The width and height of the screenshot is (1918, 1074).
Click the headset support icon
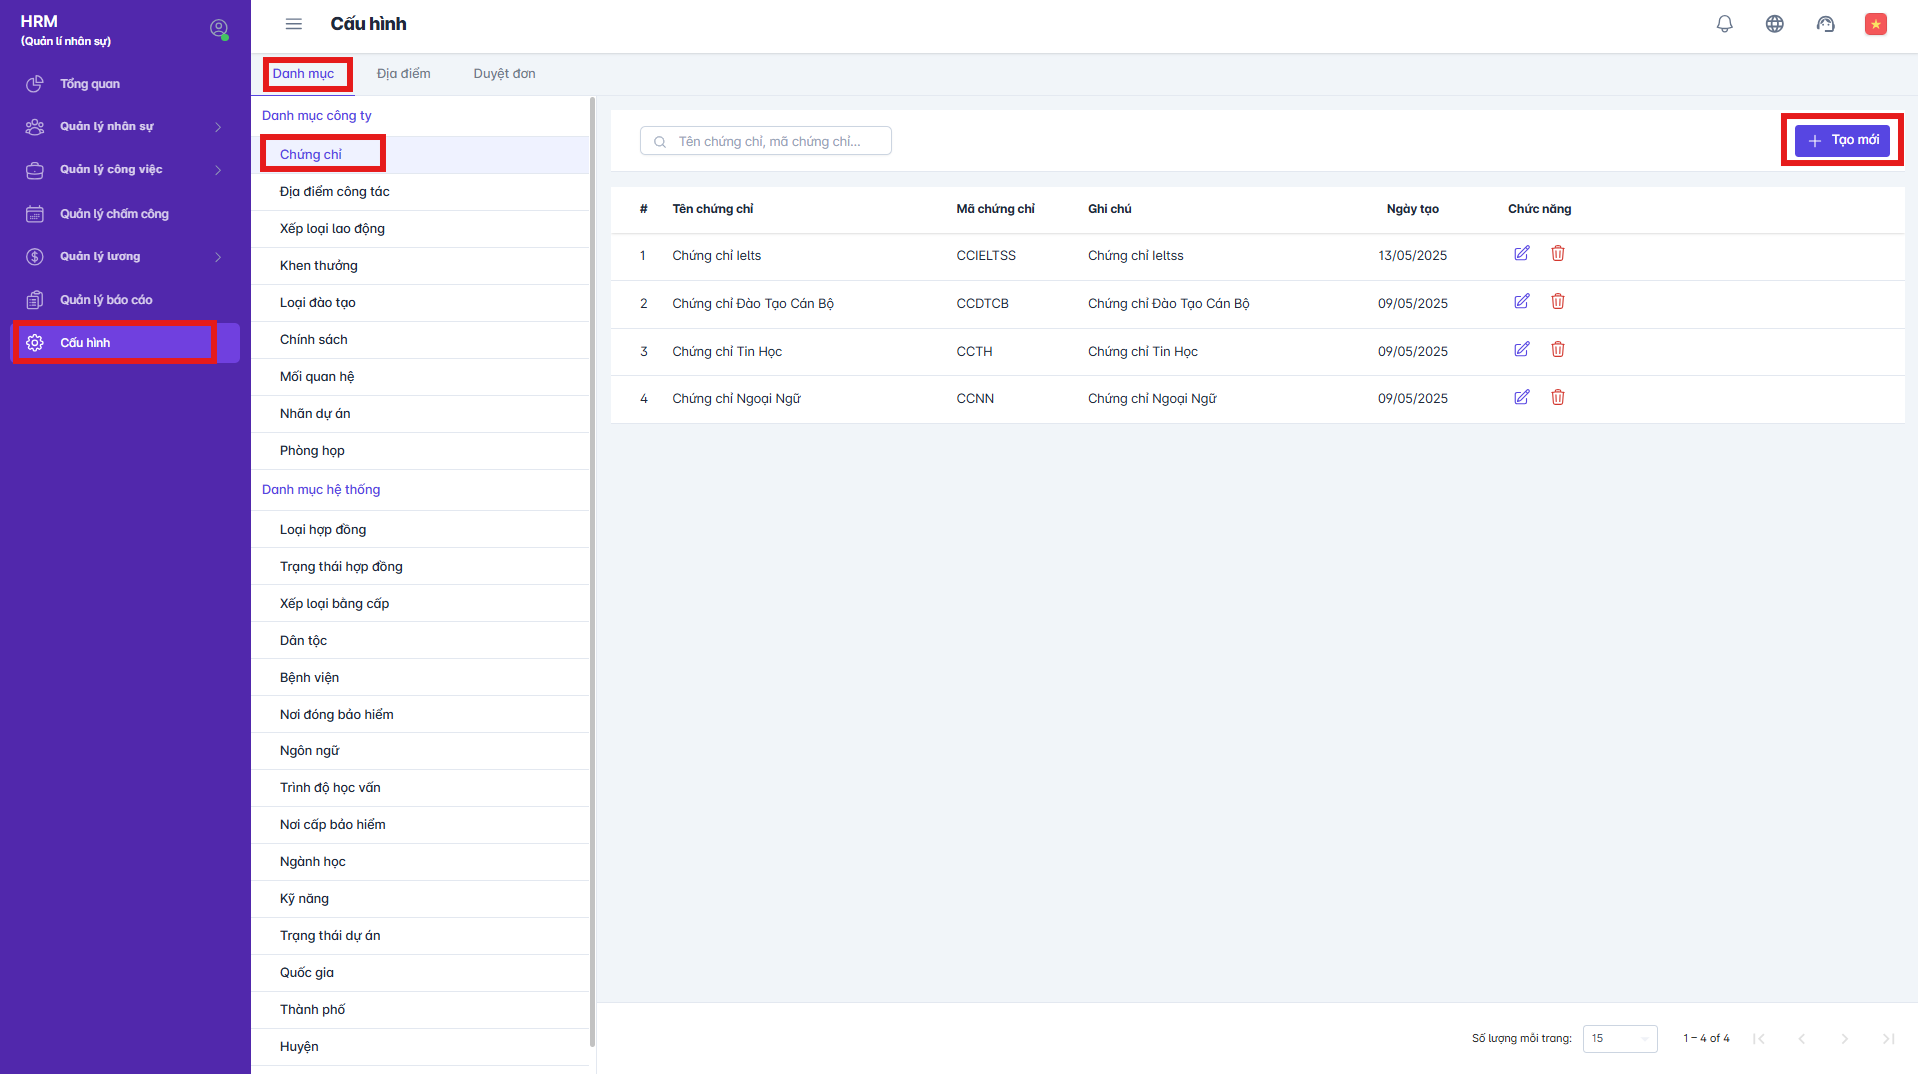pos(1825,24)
